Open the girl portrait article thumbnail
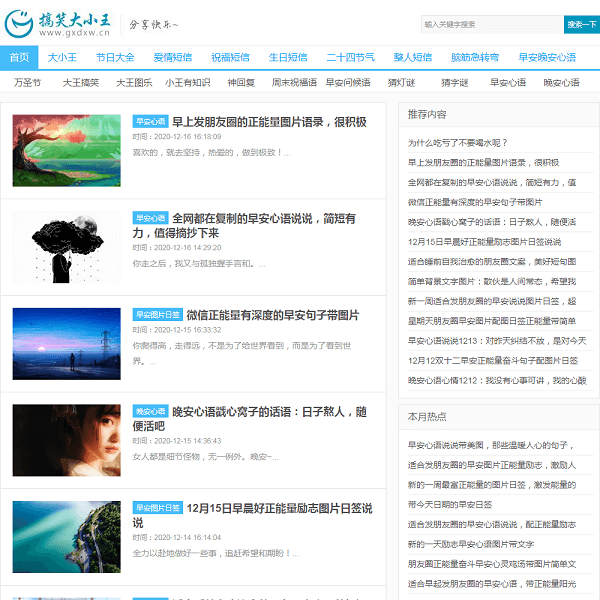The image size is (600, 600). 67,440
